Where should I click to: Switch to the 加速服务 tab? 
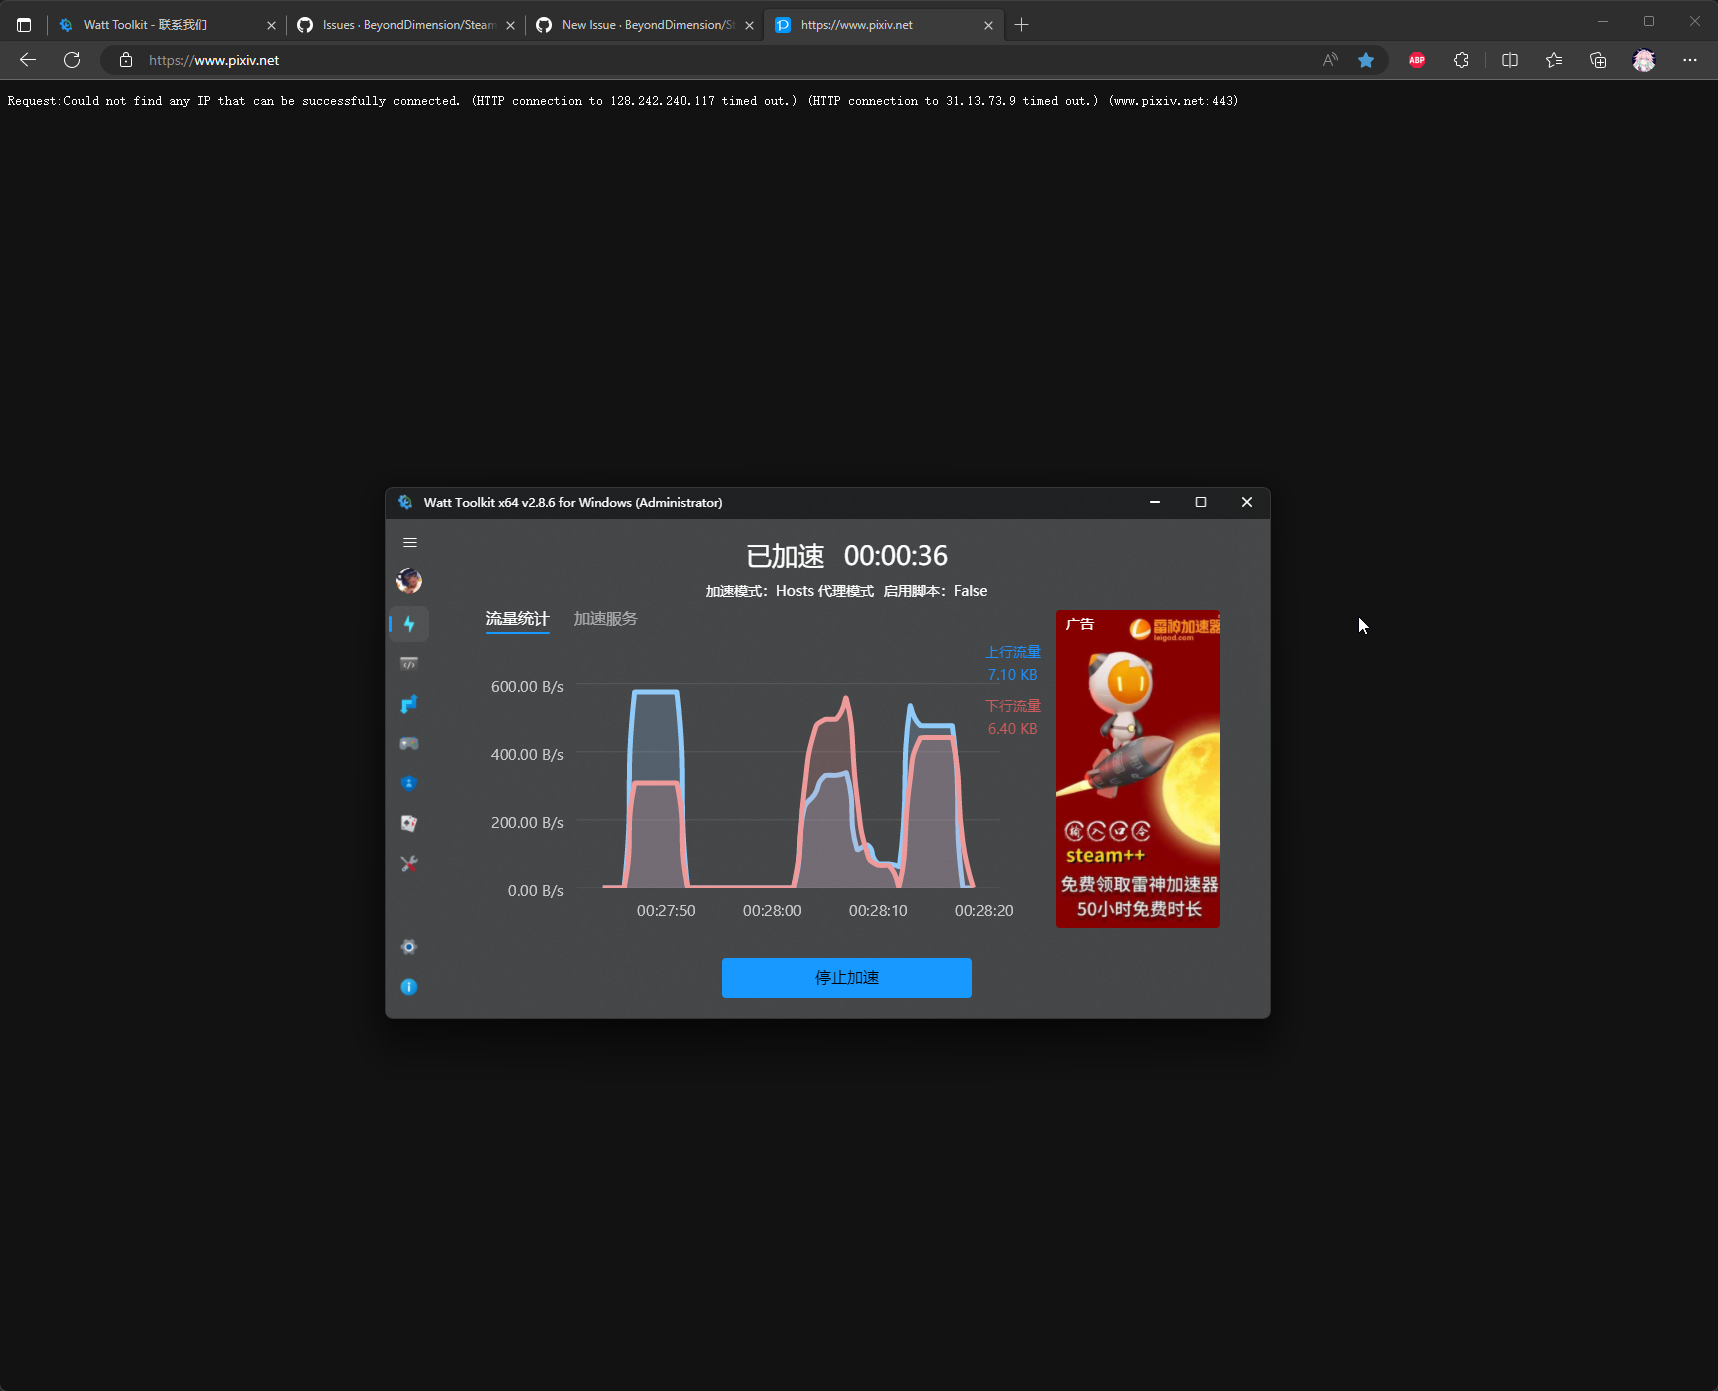604,618
